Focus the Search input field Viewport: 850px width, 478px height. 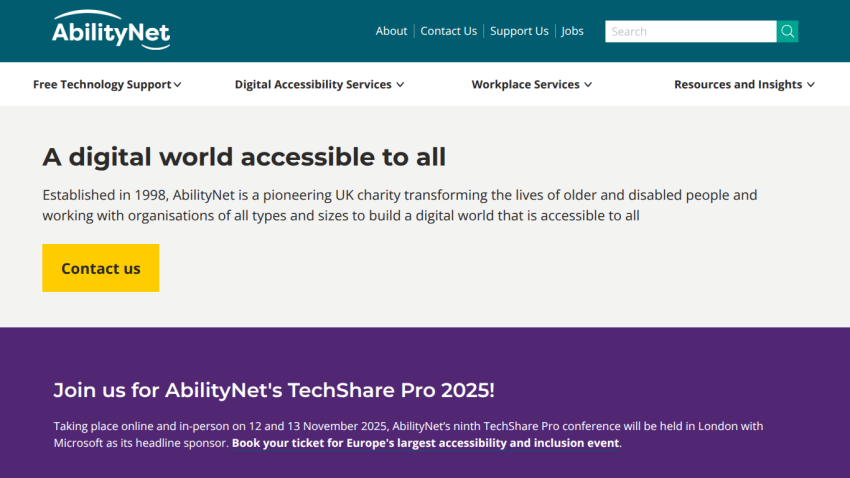tap(691, 31)
